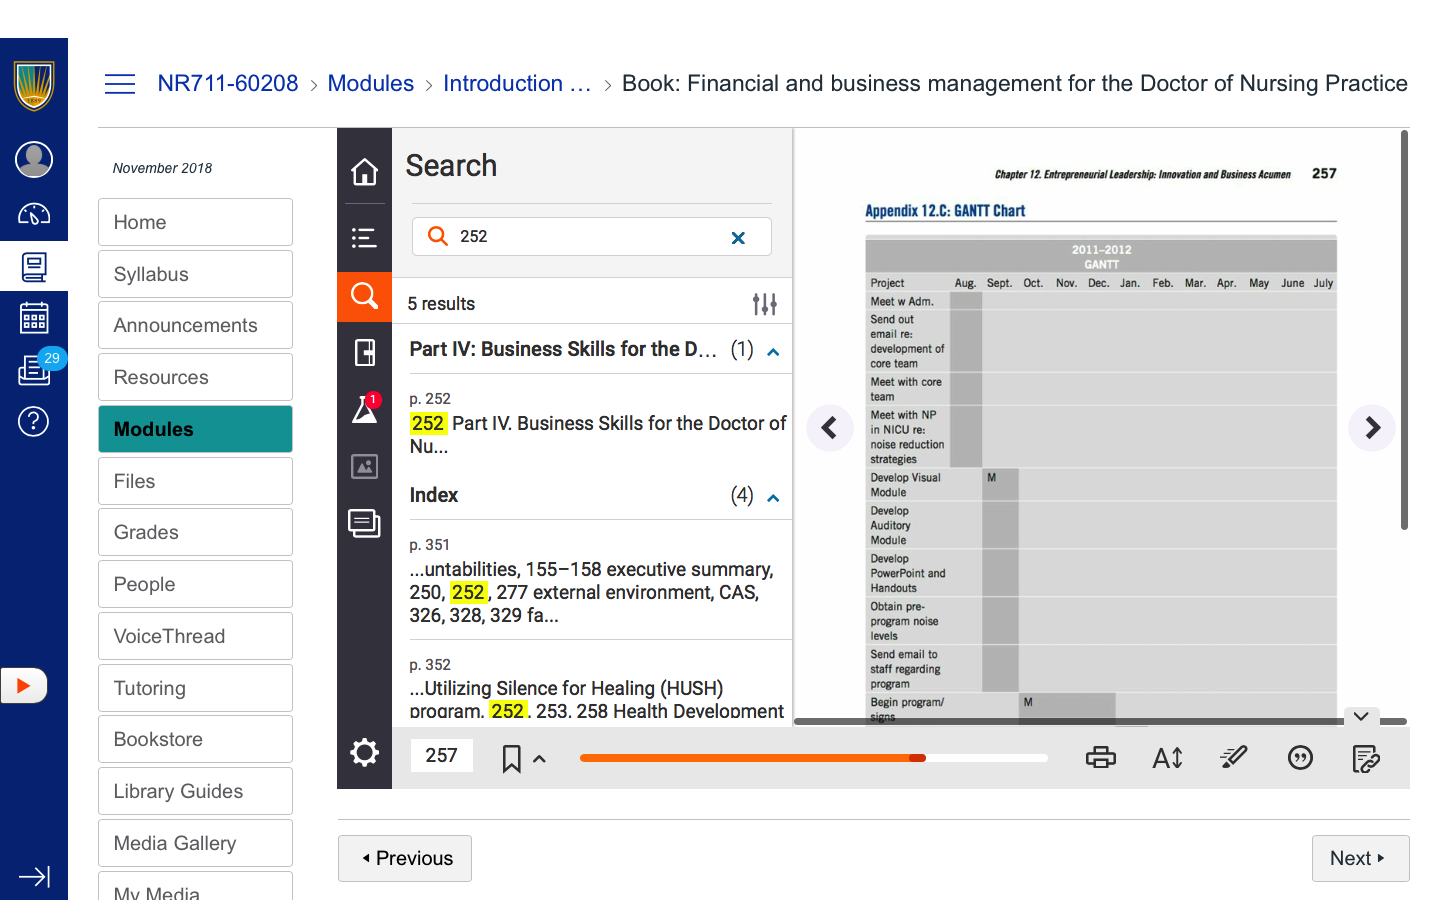This screenshot has width=1440, height=900.
Task: Collapse the Index results section
Action: (x=773, y=498)
